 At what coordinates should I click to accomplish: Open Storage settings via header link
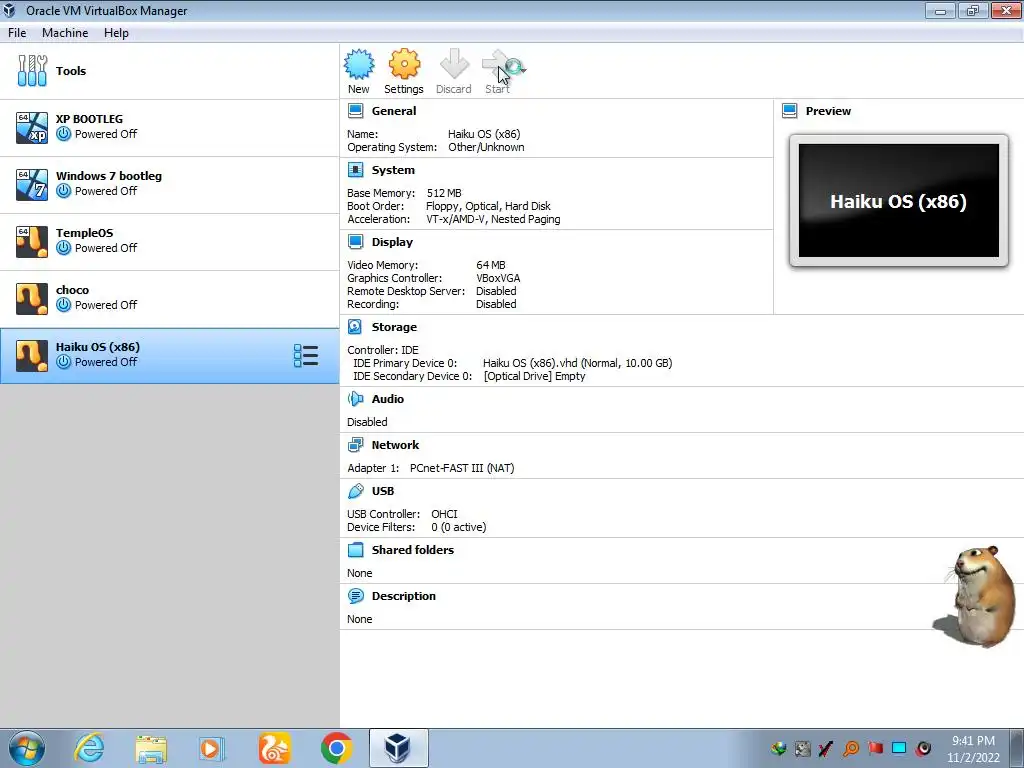(x=394, y=327)
